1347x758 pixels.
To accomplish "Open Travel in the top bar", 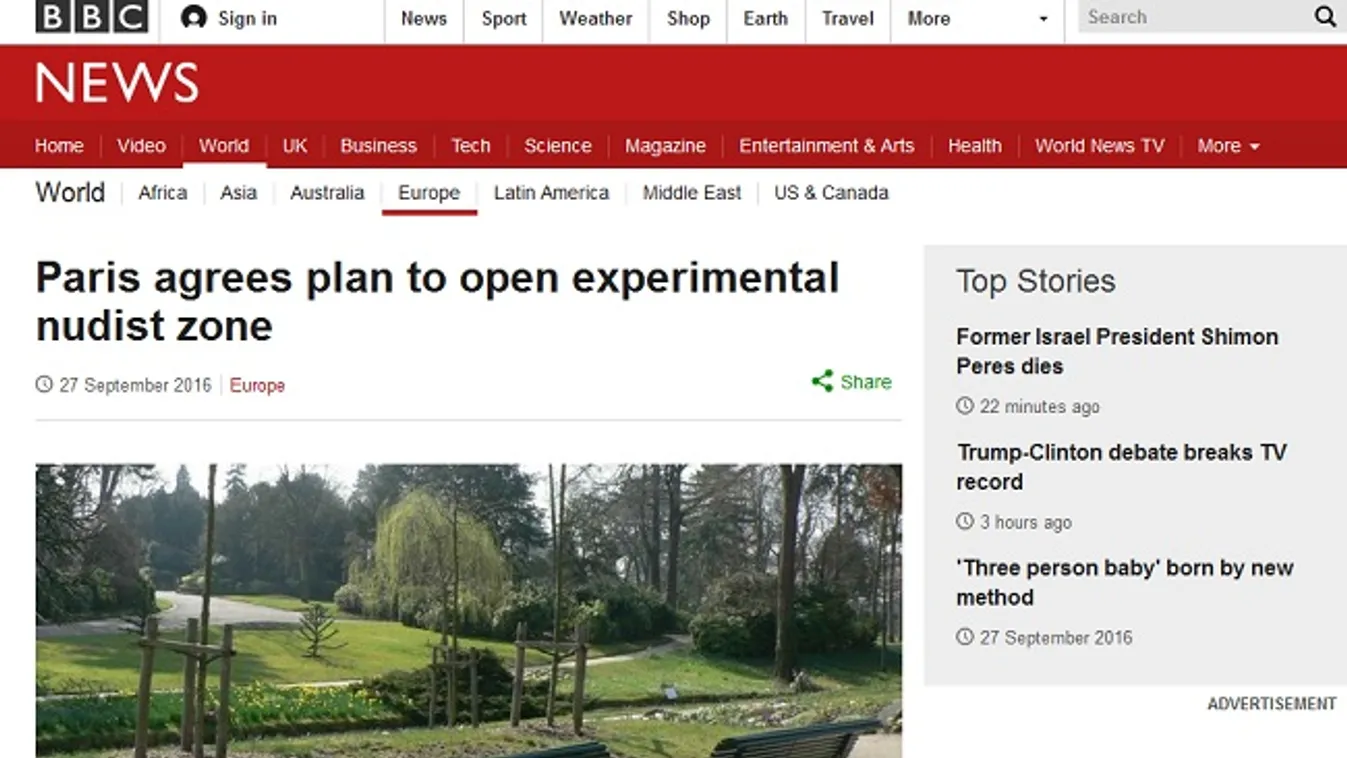I will coord(848,18).
